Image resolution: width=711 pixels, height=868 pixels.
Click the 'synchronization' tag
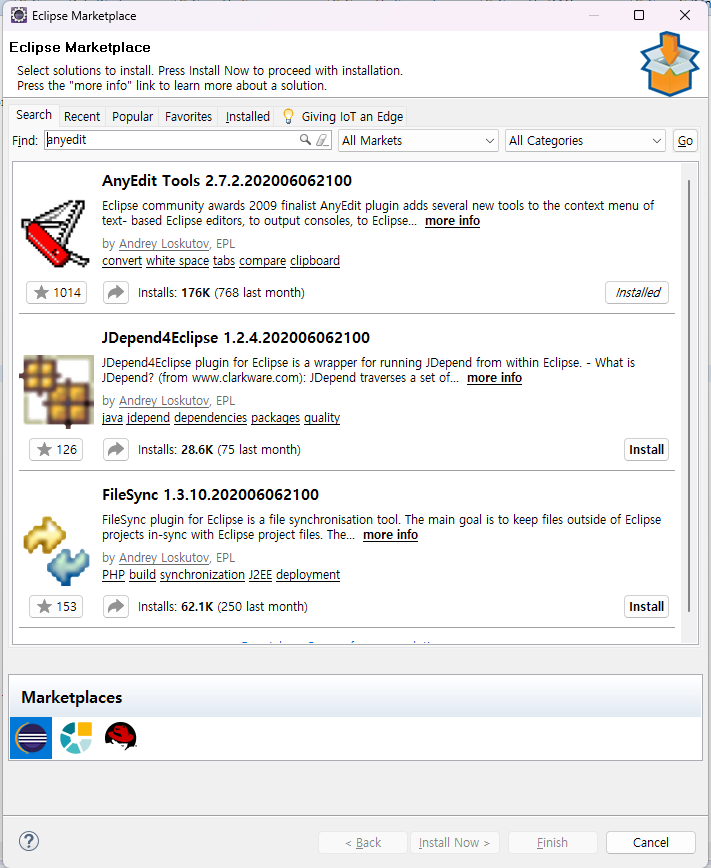[x=202, y=575]
